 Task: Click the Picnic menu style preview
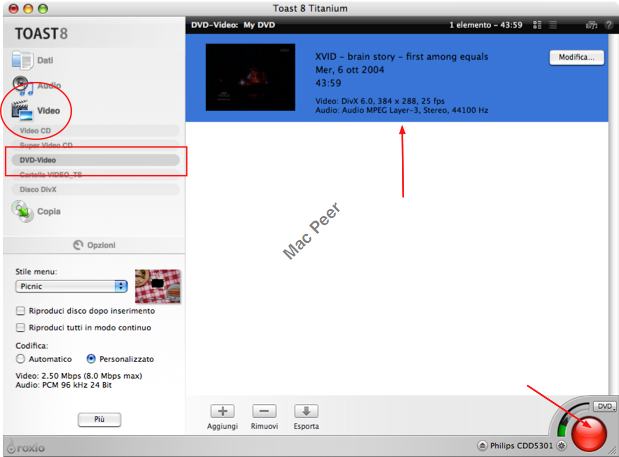[x=158, y=286]
